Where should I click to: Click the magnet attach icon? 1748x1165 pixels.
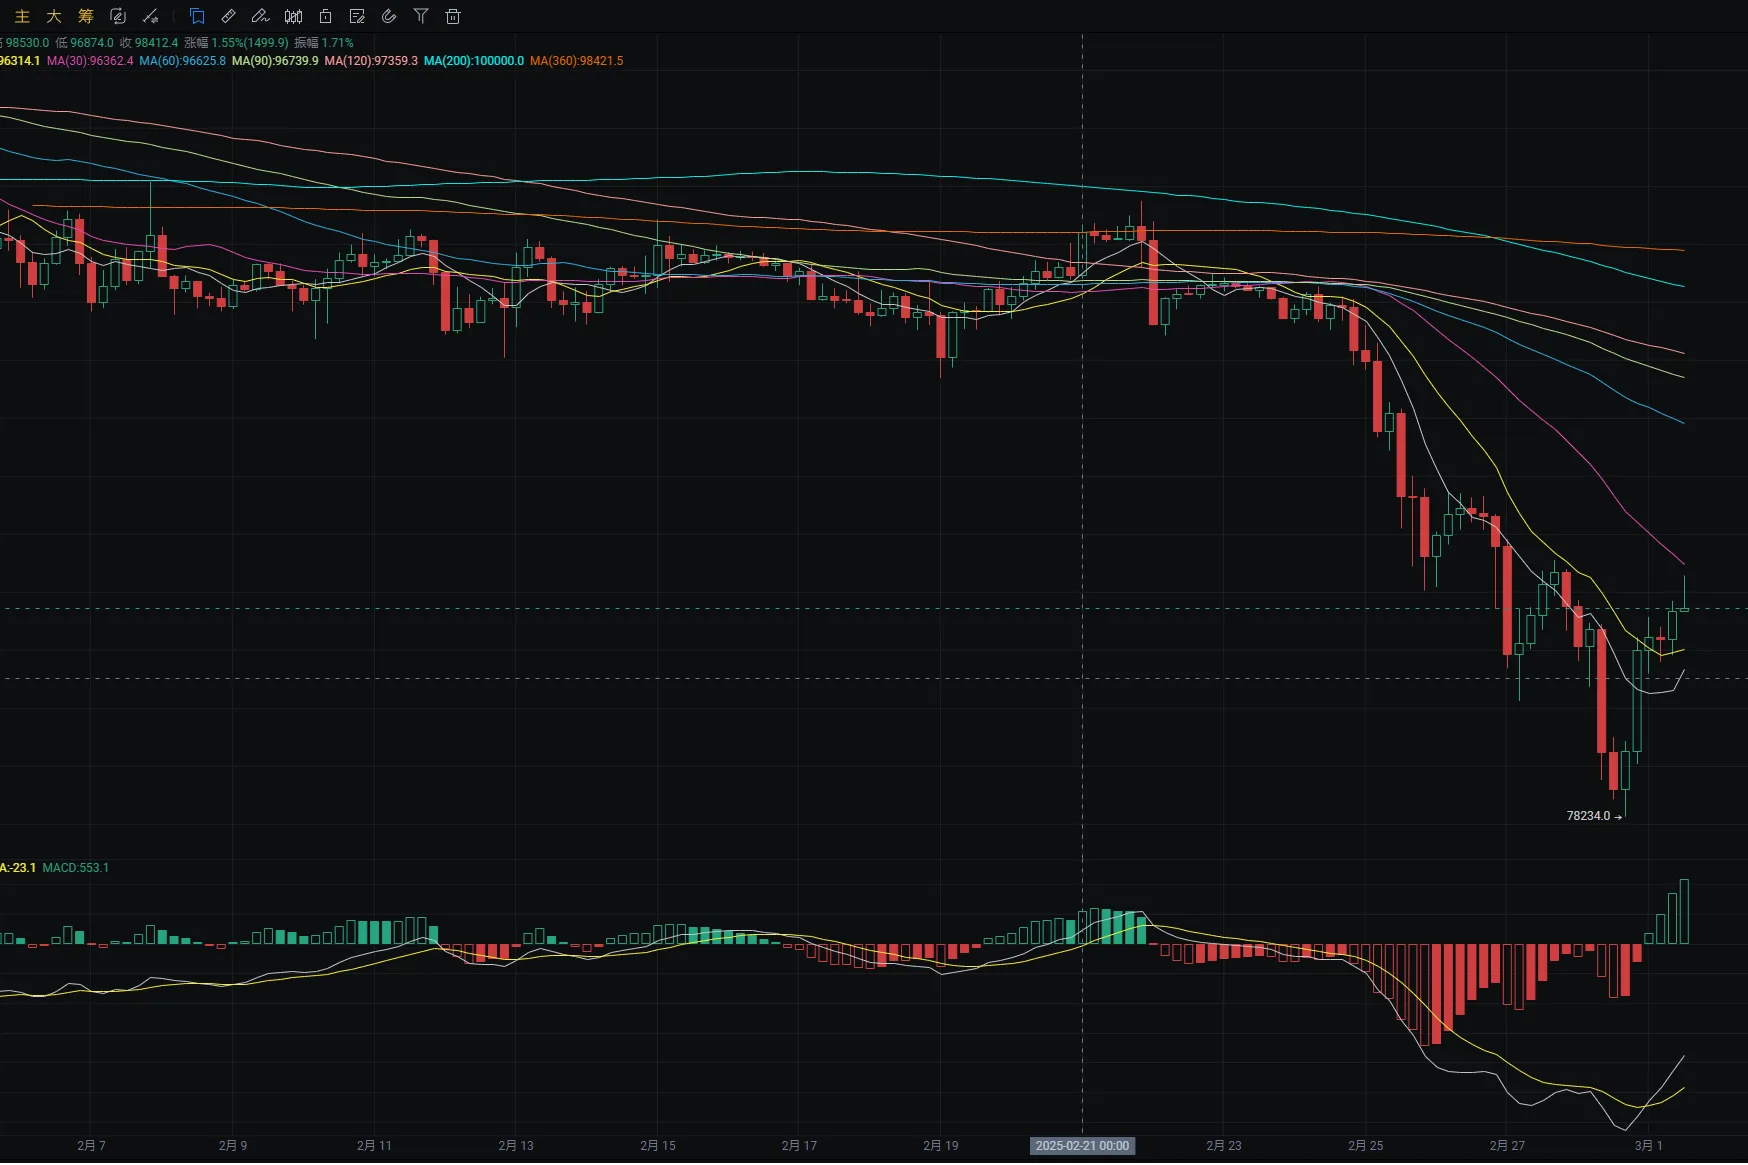[389, 16]
